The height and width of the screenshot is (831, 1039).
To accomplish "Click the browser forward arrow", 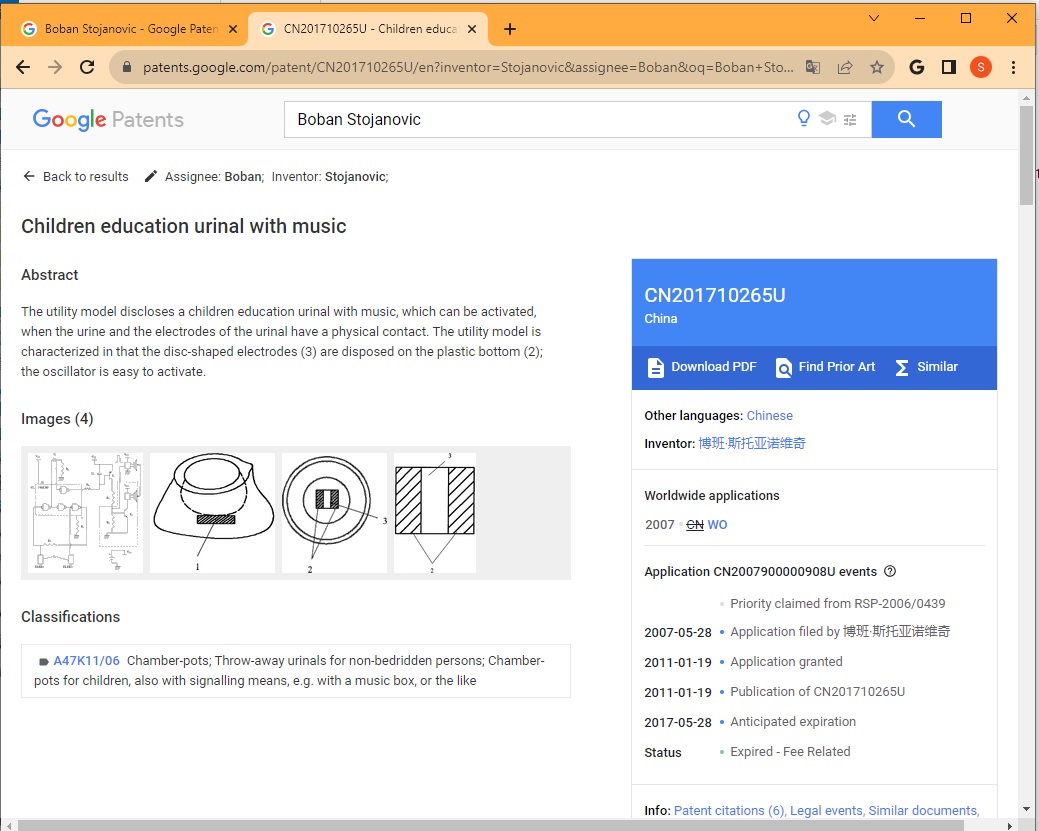I will pos(55,67).
